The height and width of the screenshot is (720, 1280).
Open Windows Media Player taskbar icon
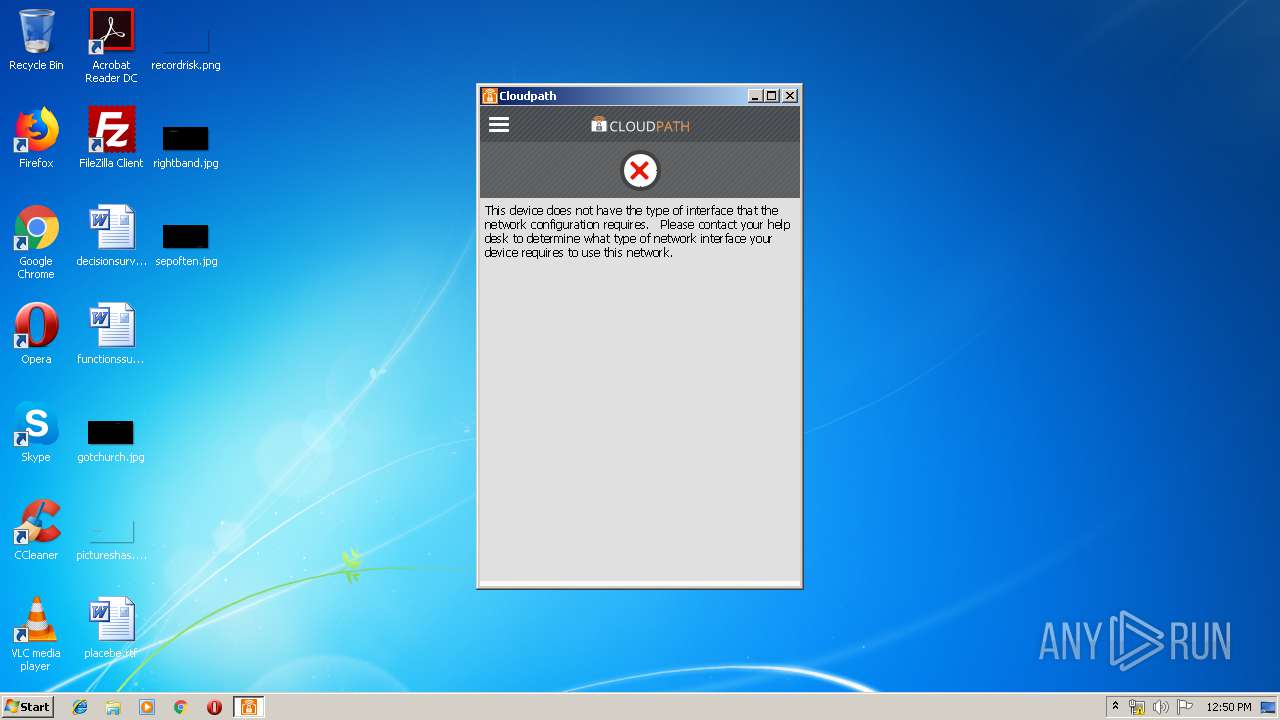(x=147, y=707)
